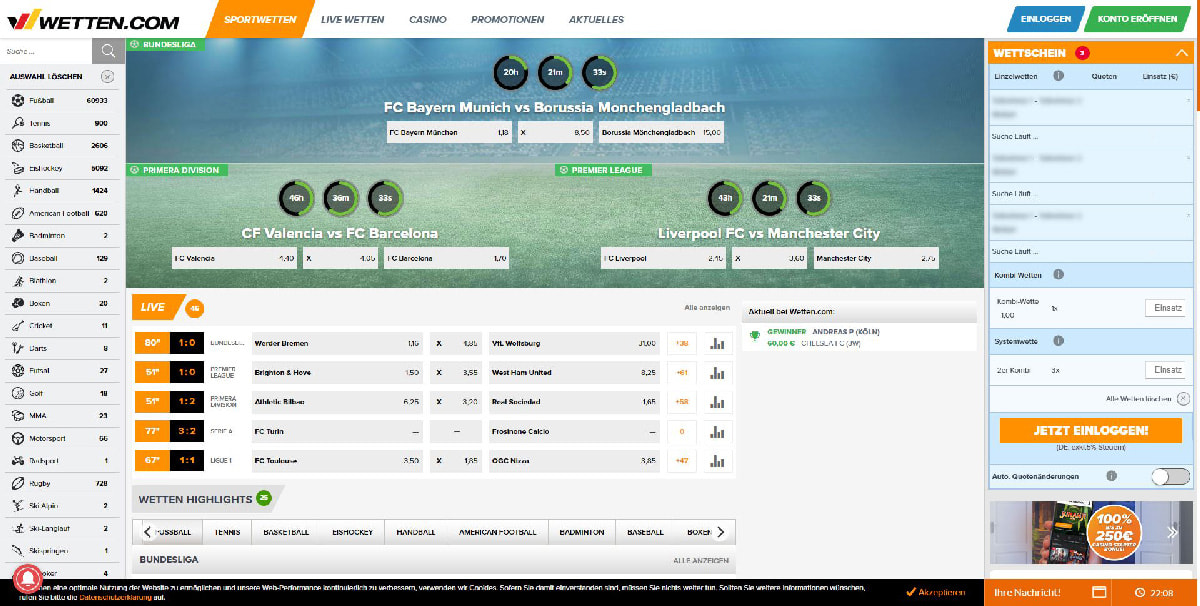Viewport: 1200px width, 606px height.
Task: Bet on Manchester City odds
Action: tap(875, 258)
